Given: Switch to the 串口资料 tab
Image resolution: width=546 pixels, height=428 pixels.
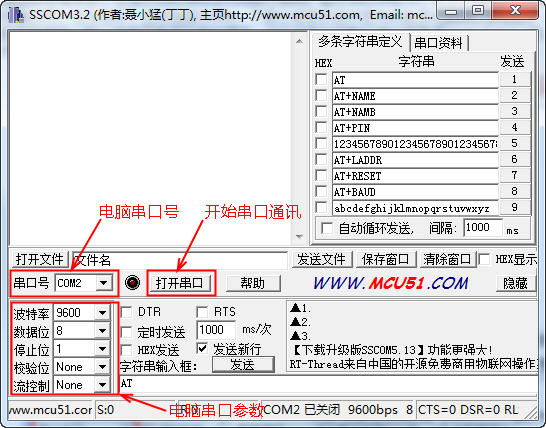Looking at the screenshot, I should tap(438, 43).
